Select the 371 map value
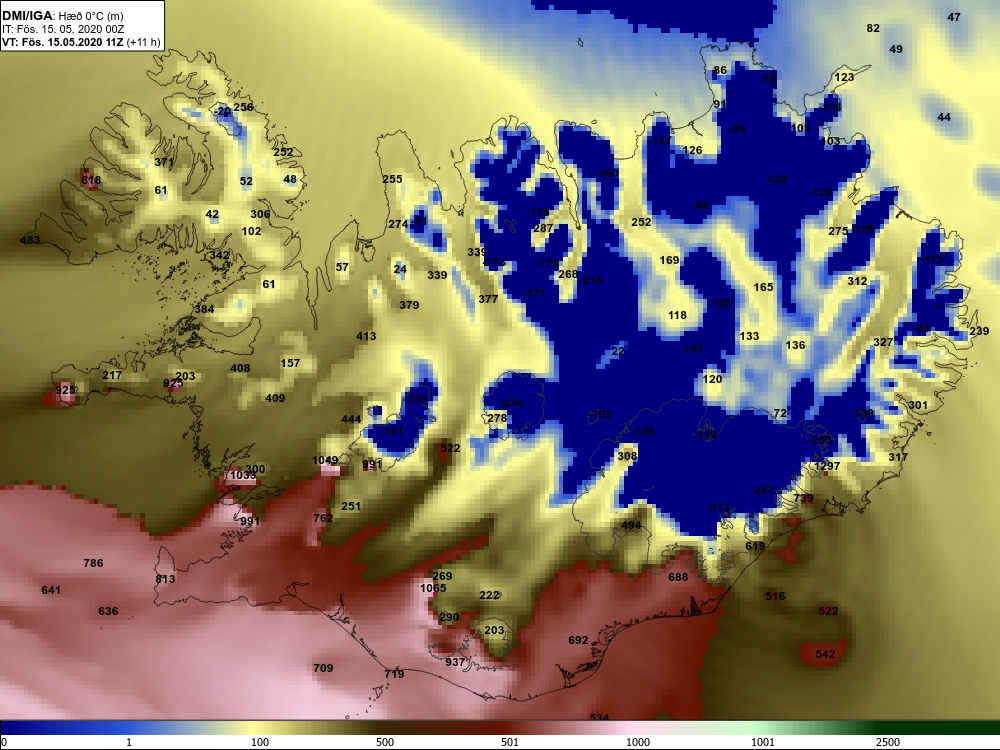 click(164, 163)
